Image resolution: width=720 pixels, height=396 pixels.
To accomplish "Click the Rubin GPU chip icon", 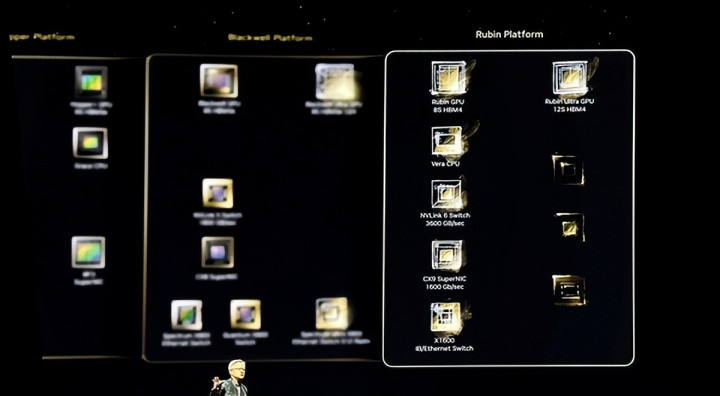I will click(x=449, y=78).
